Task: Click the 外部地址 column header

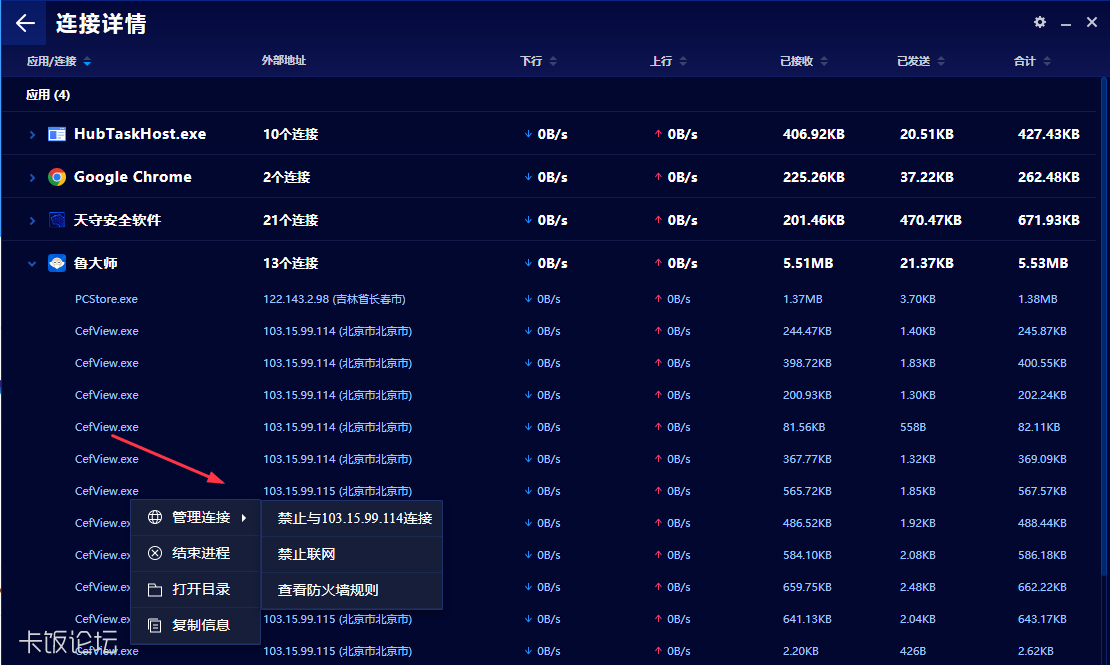Action: pos(284,61)
